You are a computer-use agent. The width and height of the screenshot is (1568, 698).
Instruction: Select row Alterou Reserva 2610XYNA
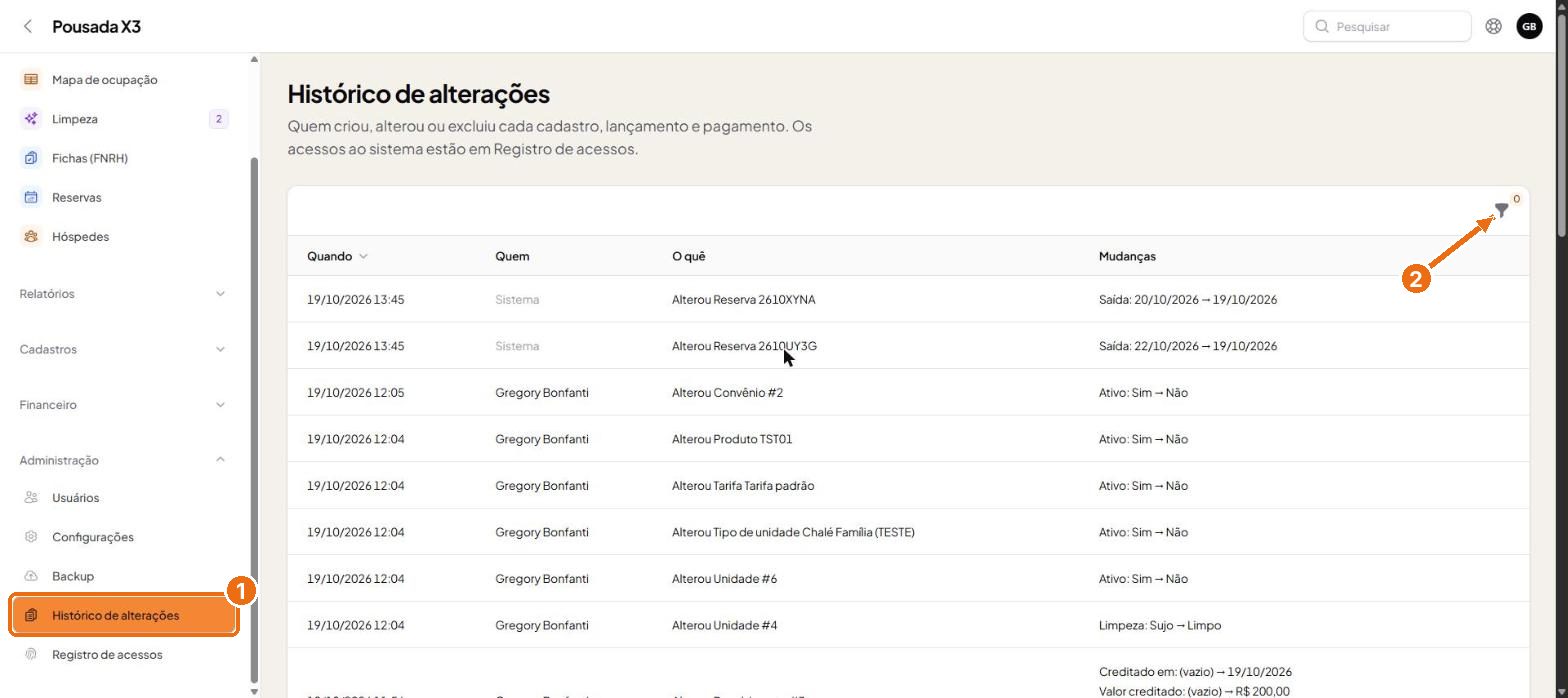pyautogui.click(x=908, y=300)
